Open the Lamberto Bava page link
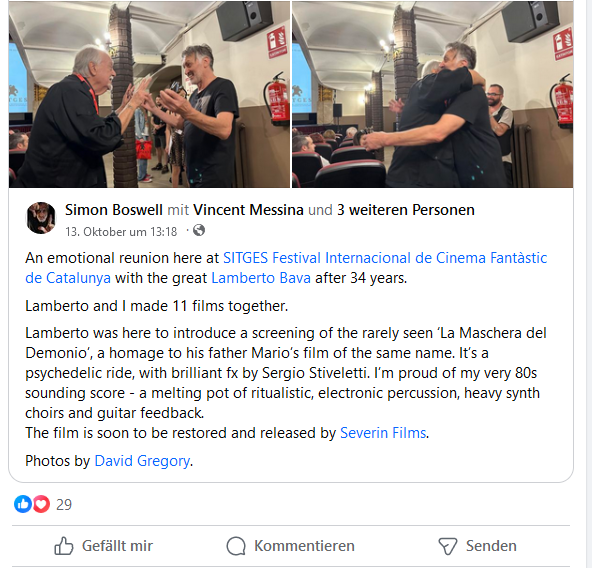The image size is (592, 568). click(261, 278)
